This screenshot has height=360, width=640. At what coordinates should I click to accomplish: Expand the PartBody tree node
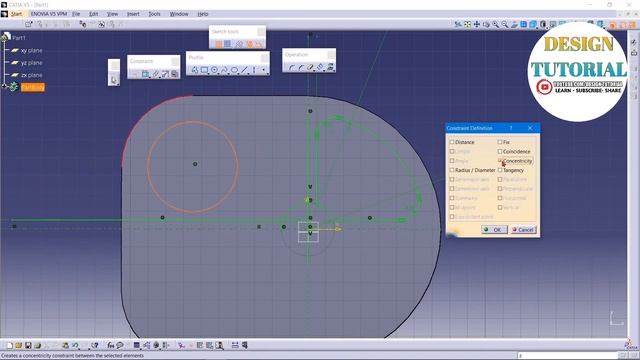point(5,87)
